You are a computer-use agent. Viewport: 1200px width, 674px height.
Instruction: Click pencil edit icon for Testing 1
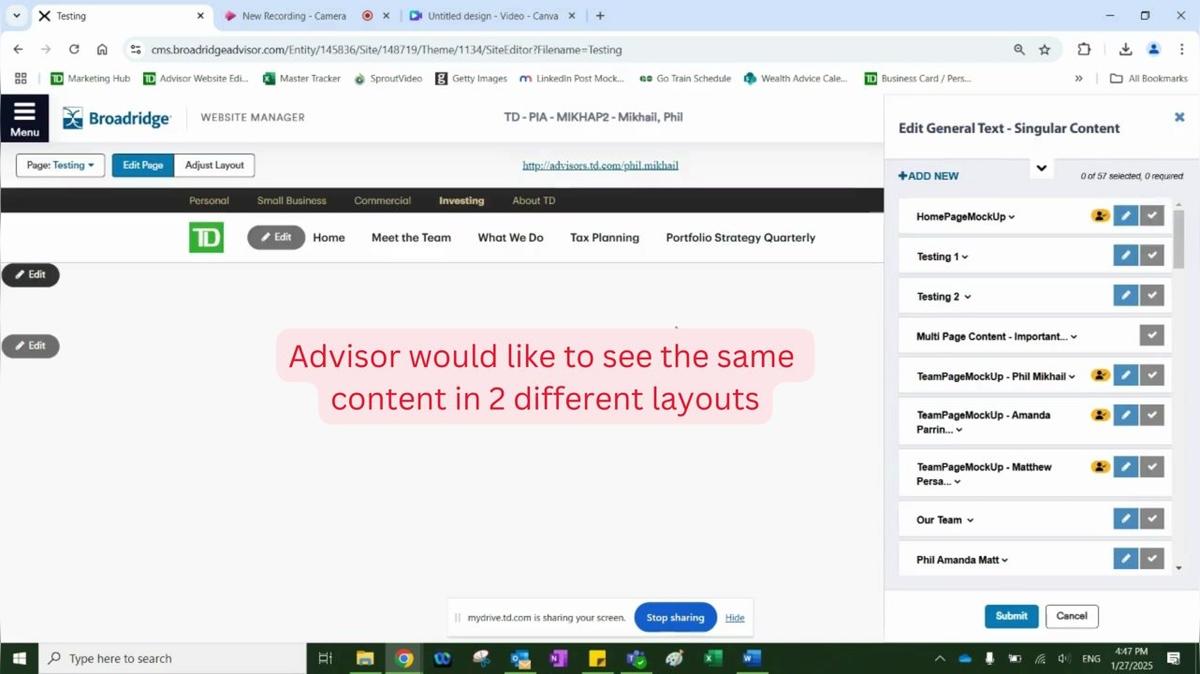point(1125,256)
